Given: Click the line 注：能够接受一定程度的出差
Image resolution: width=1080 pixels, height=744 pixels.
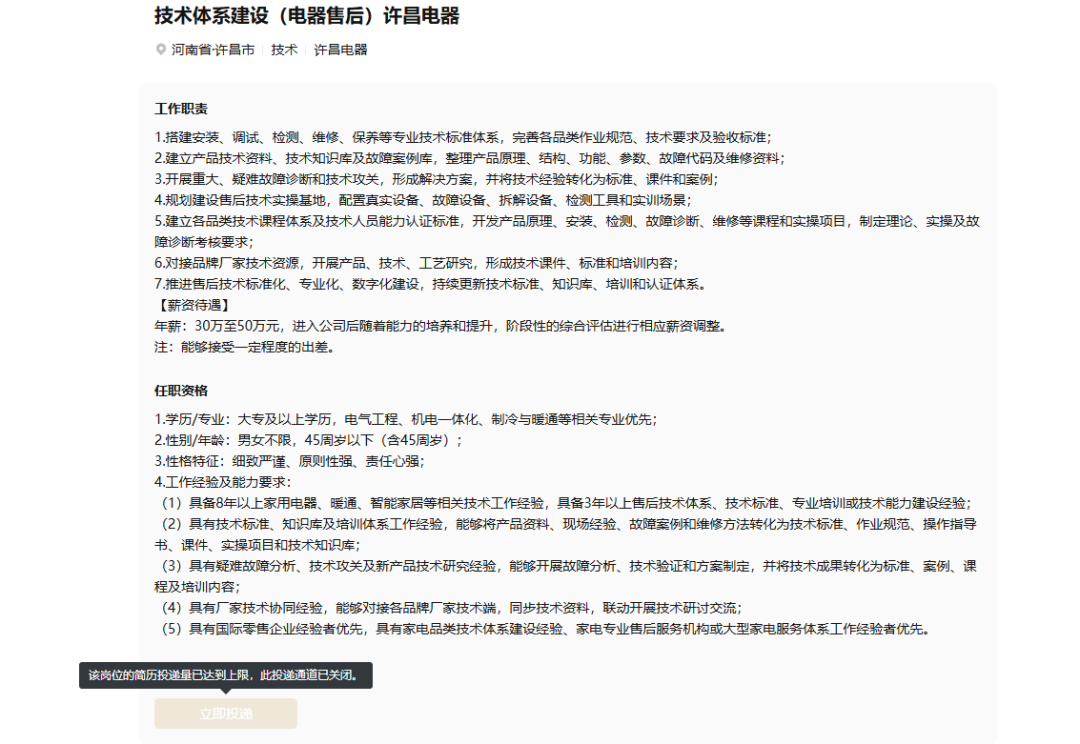Looking at the screenshot, I should click(245, 347).
